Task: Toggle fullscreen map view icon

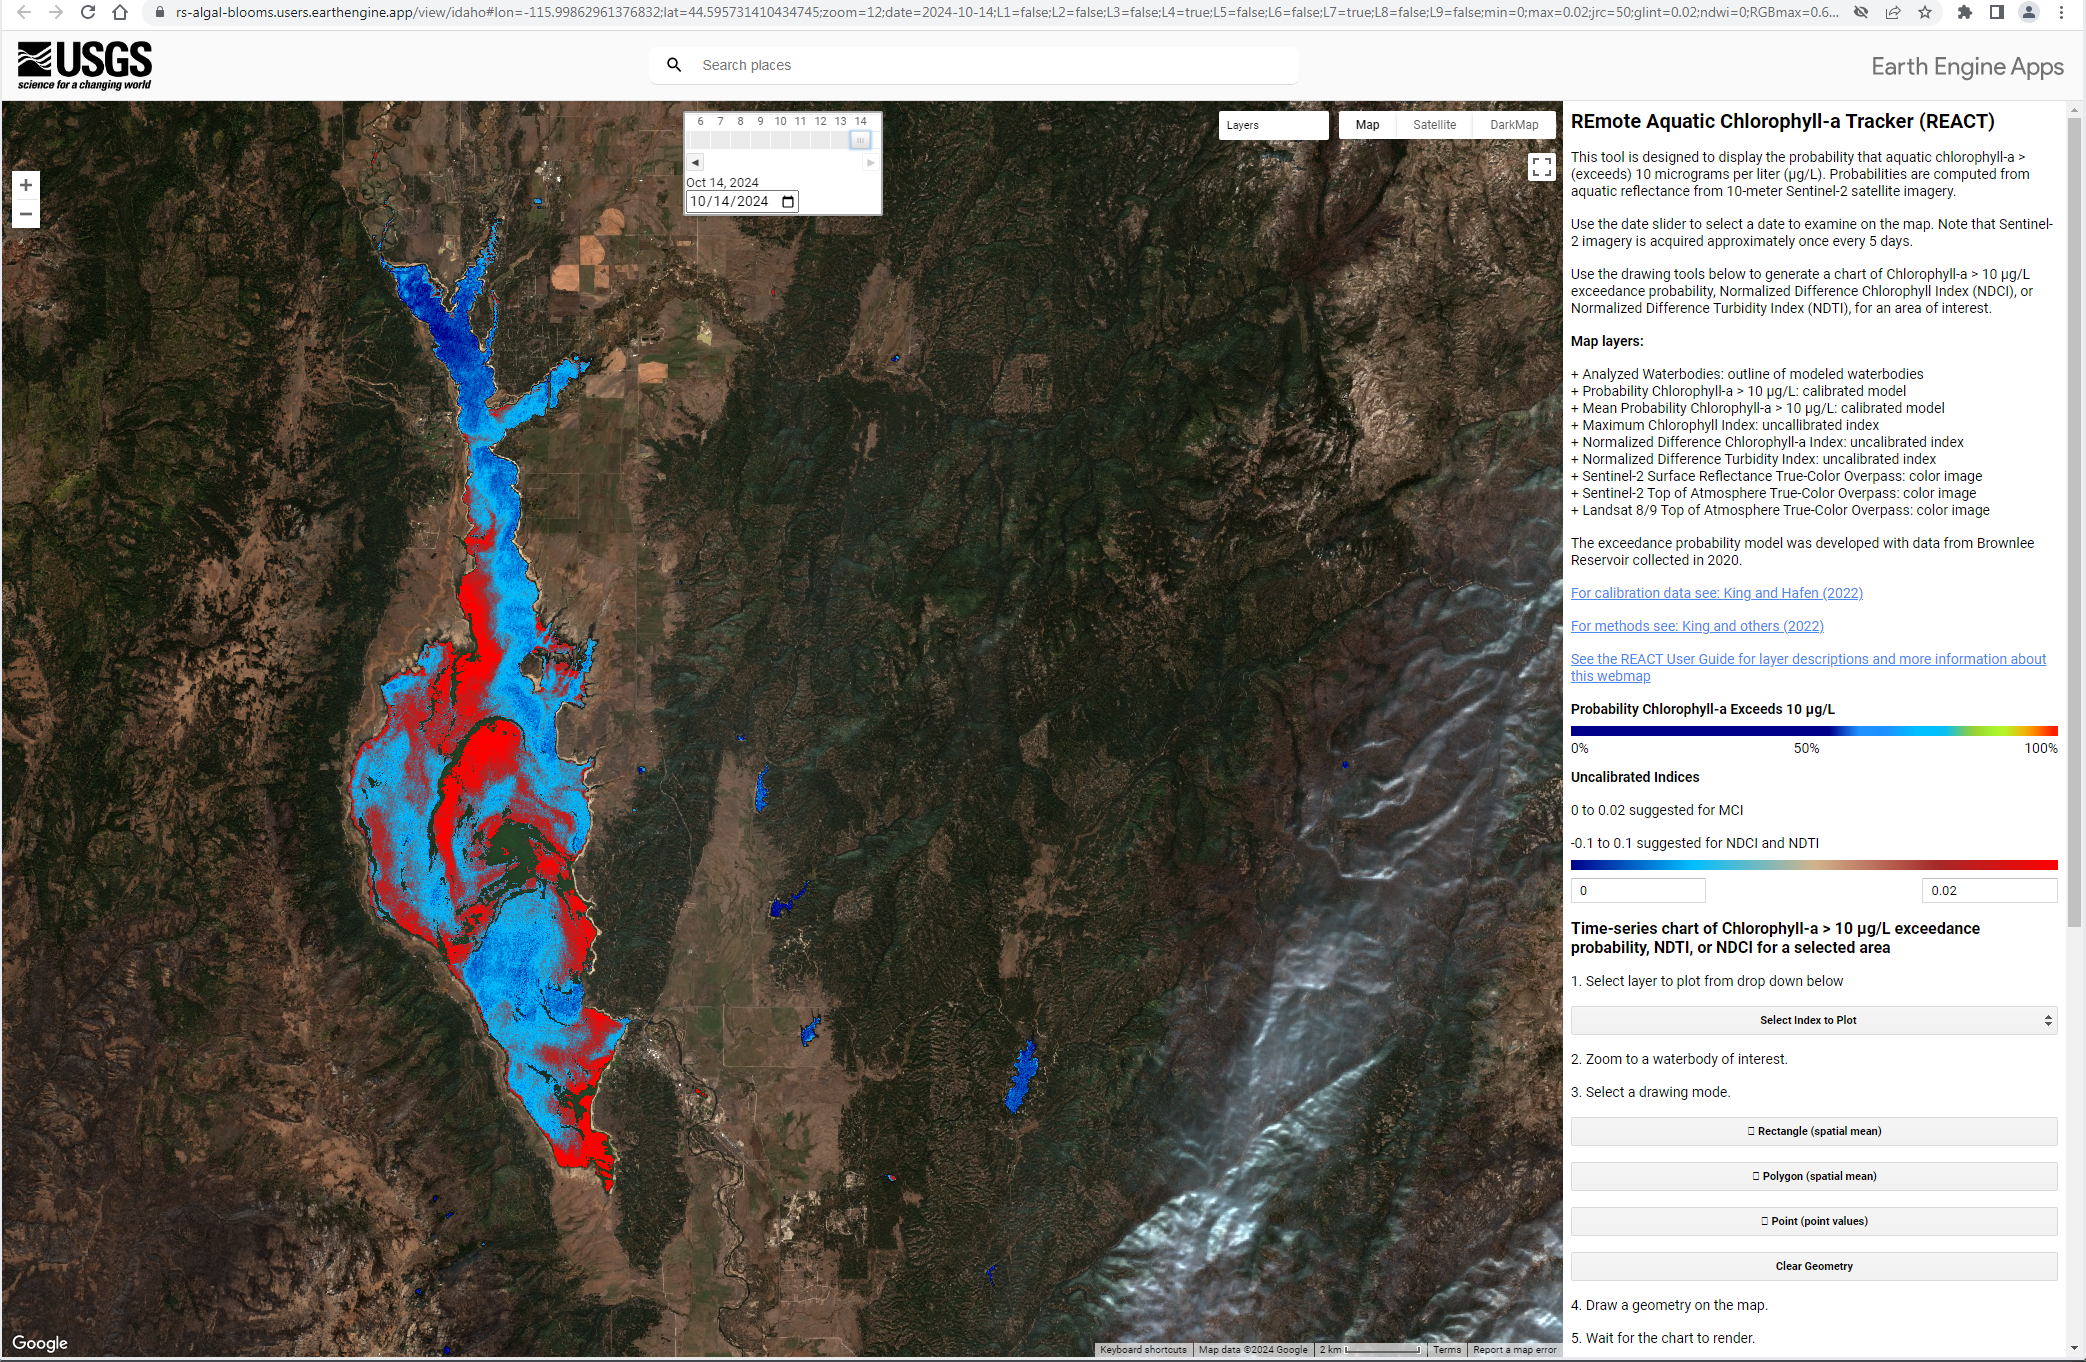Action: pyautogui.click(x=1541, y=167)
